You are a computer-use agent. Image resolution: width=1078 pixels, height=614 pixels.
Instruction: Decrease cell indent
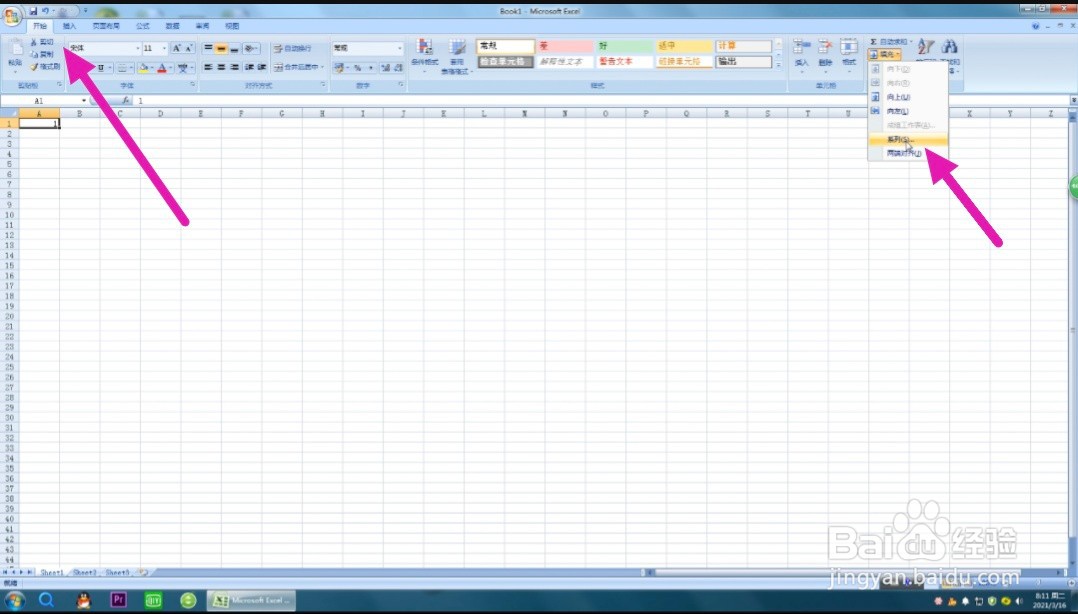click(x=249, y=67)
